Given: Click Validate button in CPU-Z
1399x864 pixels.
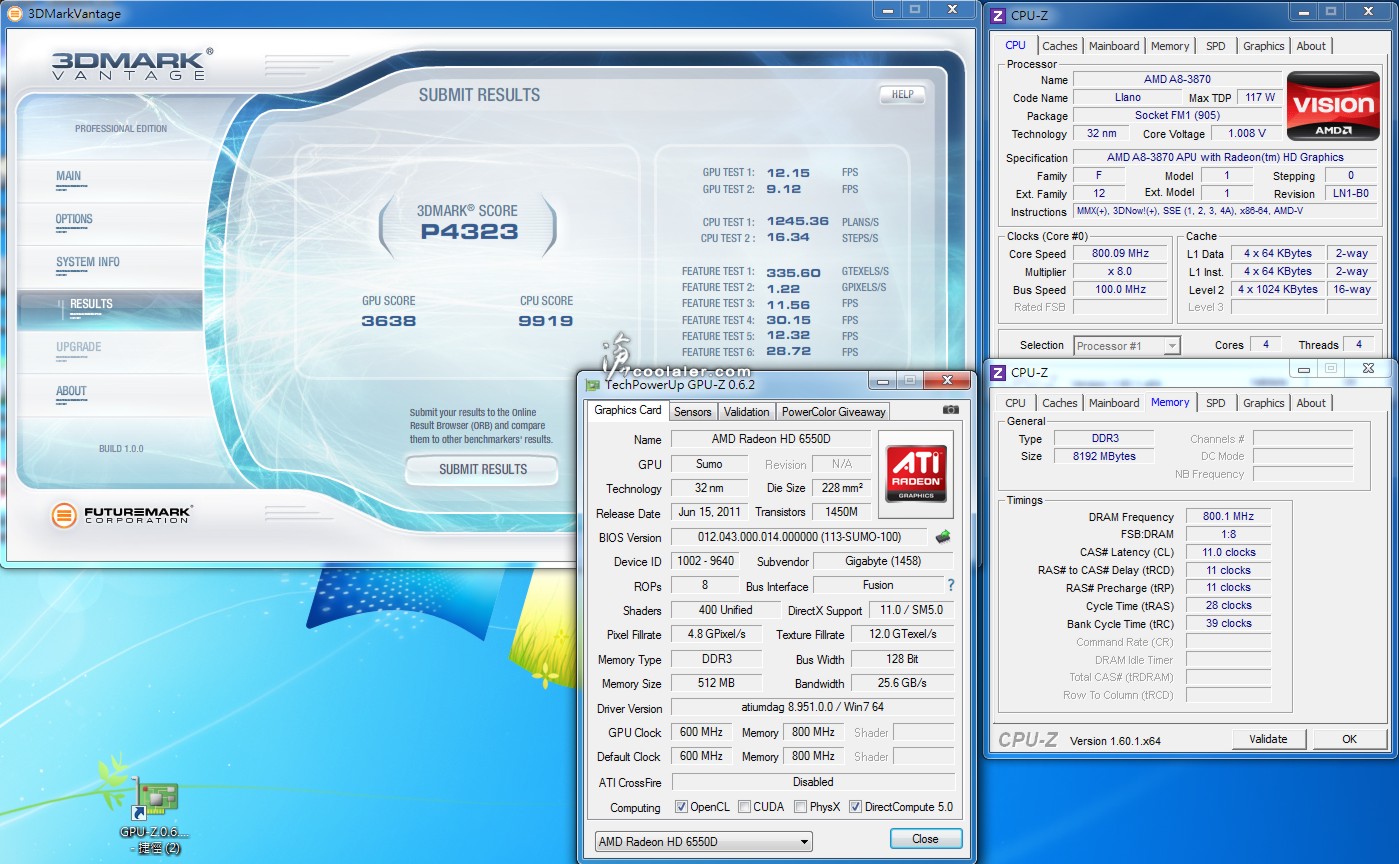Looking at the screenshot, I should [1268, 739].
